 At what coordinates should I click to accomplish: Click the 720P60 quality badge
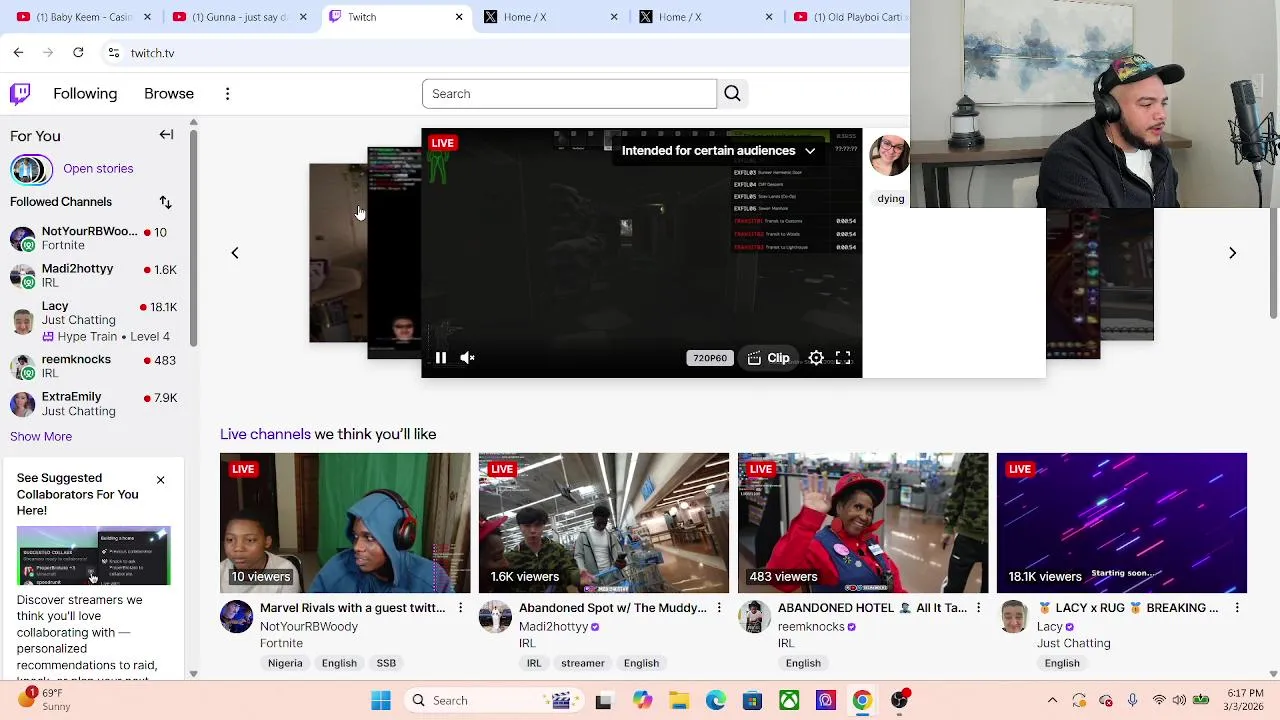pyautogui.click(x=710, y=358)
